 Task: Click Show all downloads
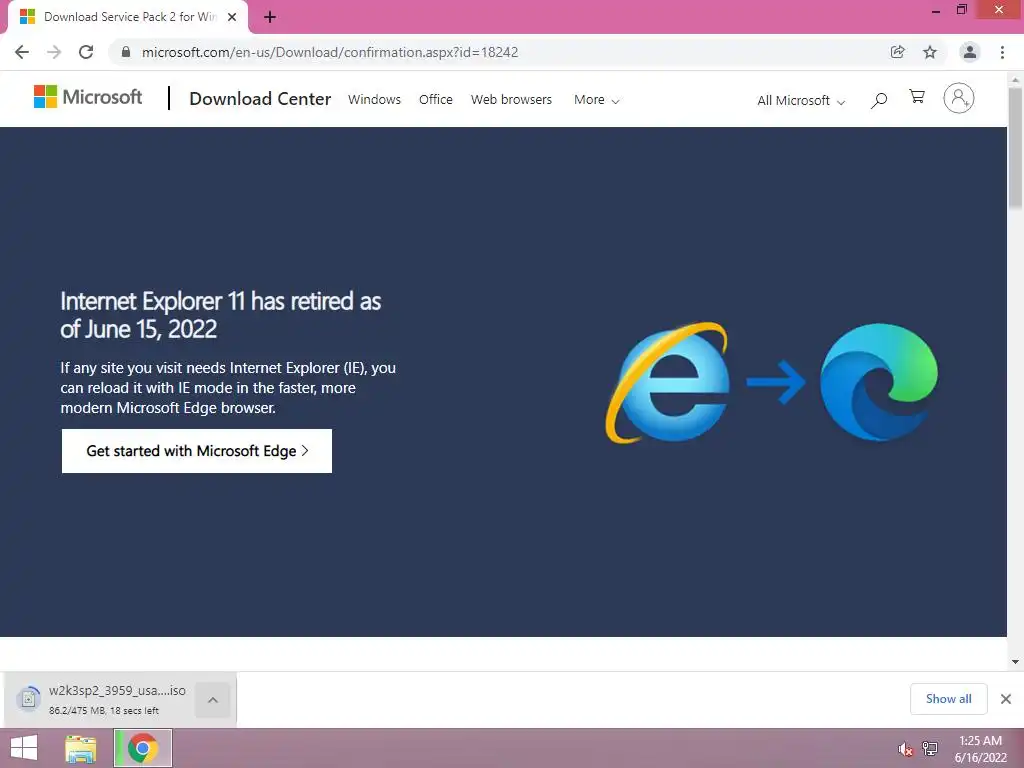coord(948,699)
